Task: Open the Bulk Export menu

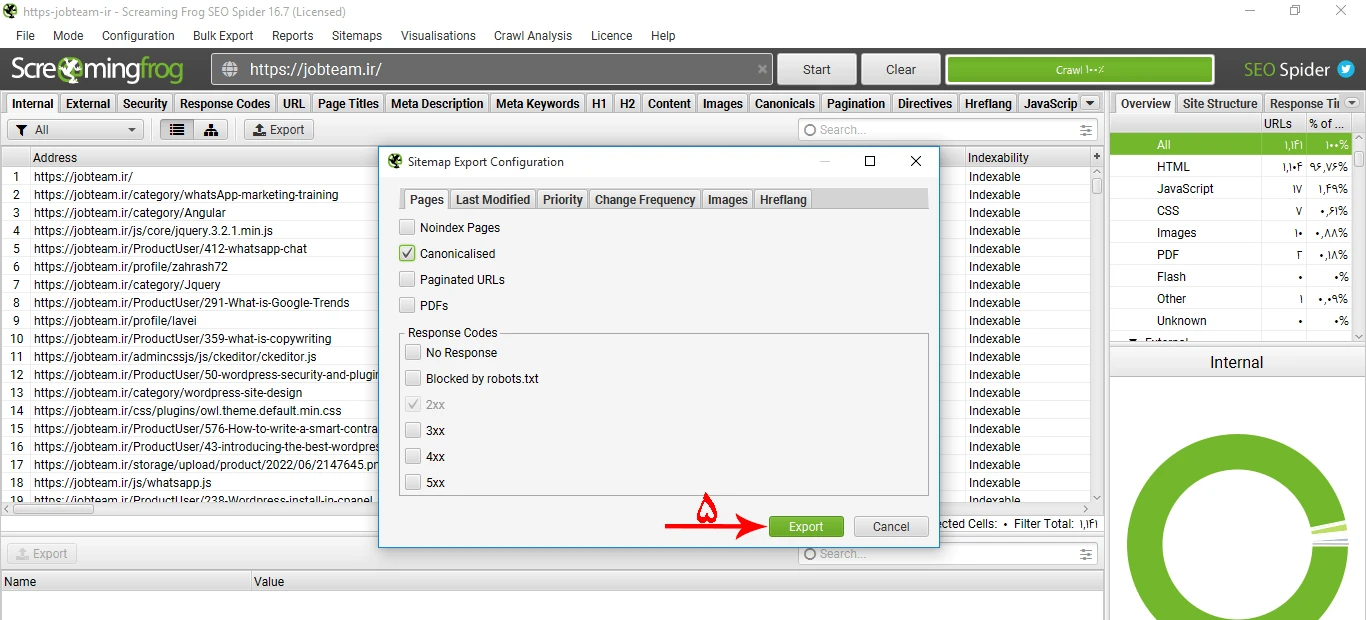Action: 223,35
